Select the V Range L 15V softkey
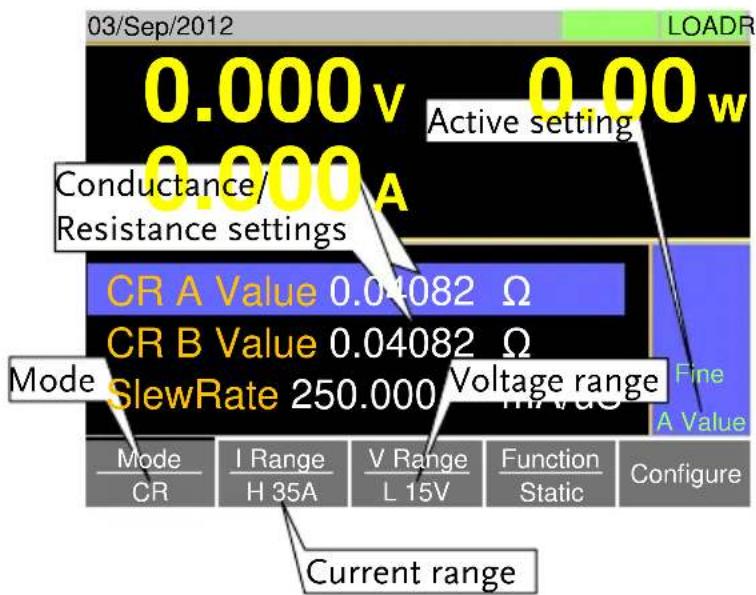Screen dimensions: 756x595 [x=417, y=473]
